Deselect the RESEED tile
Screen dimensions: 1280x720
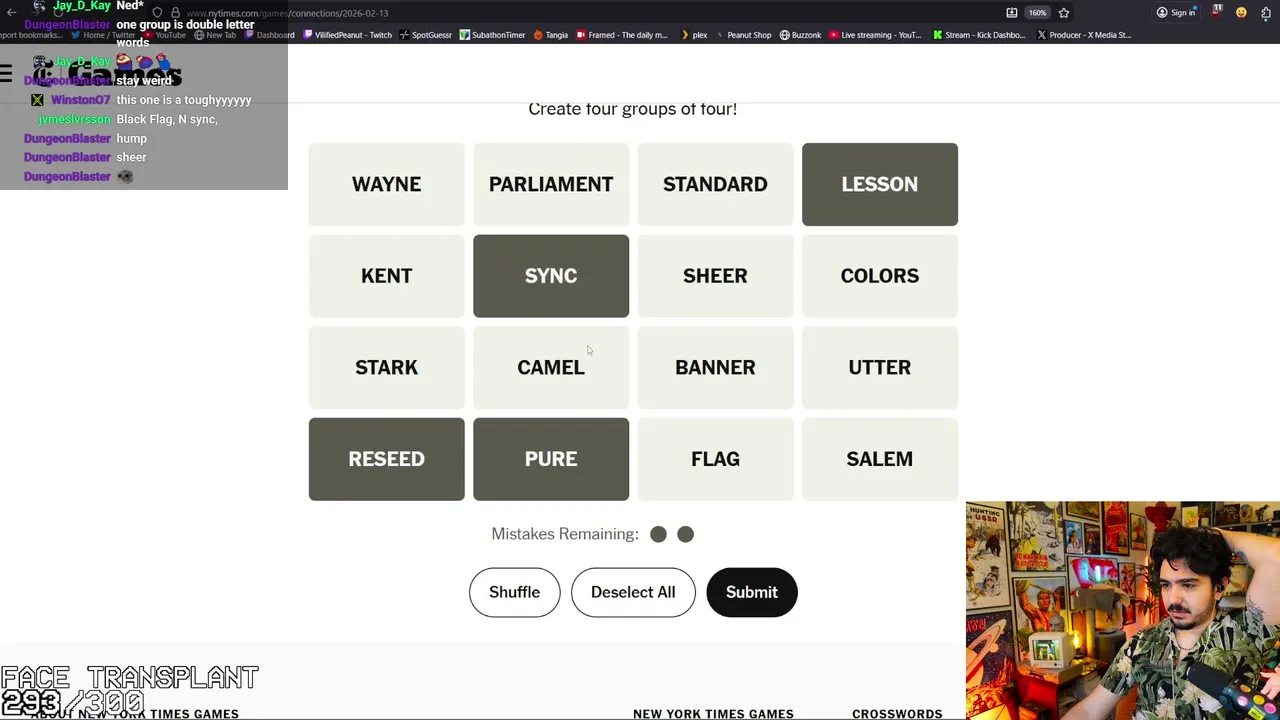click(386, 459)
